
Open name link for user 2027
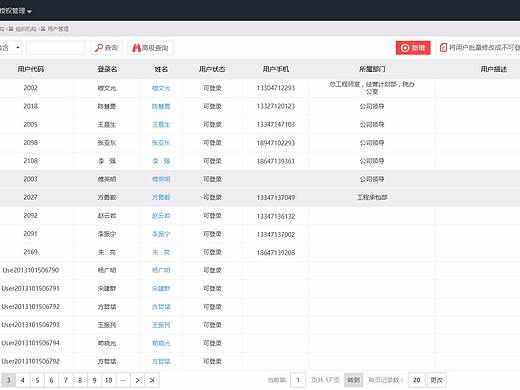tap(161, 197)
